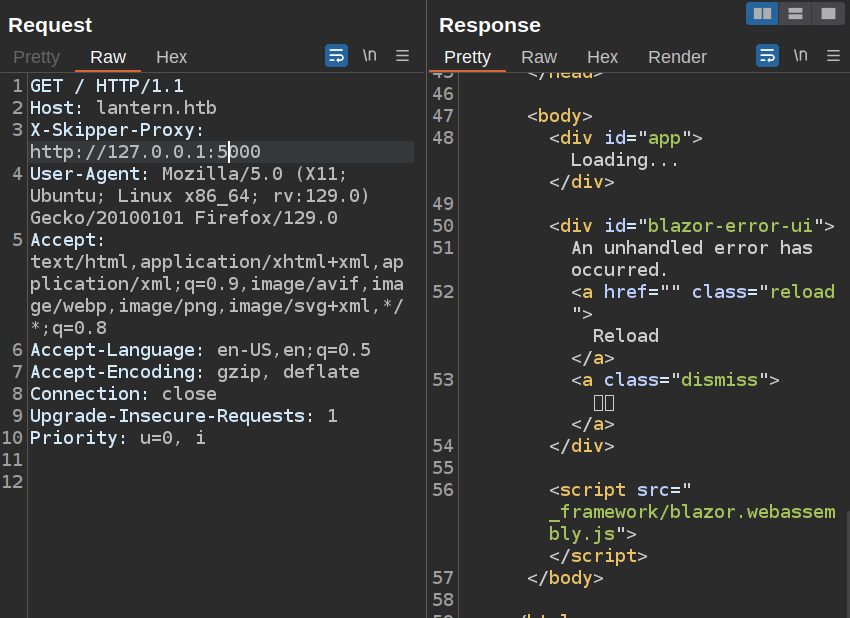Image resolution: width=850 pixels, height=618 pixels.
Task: Open the Render tab in Response panel
Action: click(677, 57)
